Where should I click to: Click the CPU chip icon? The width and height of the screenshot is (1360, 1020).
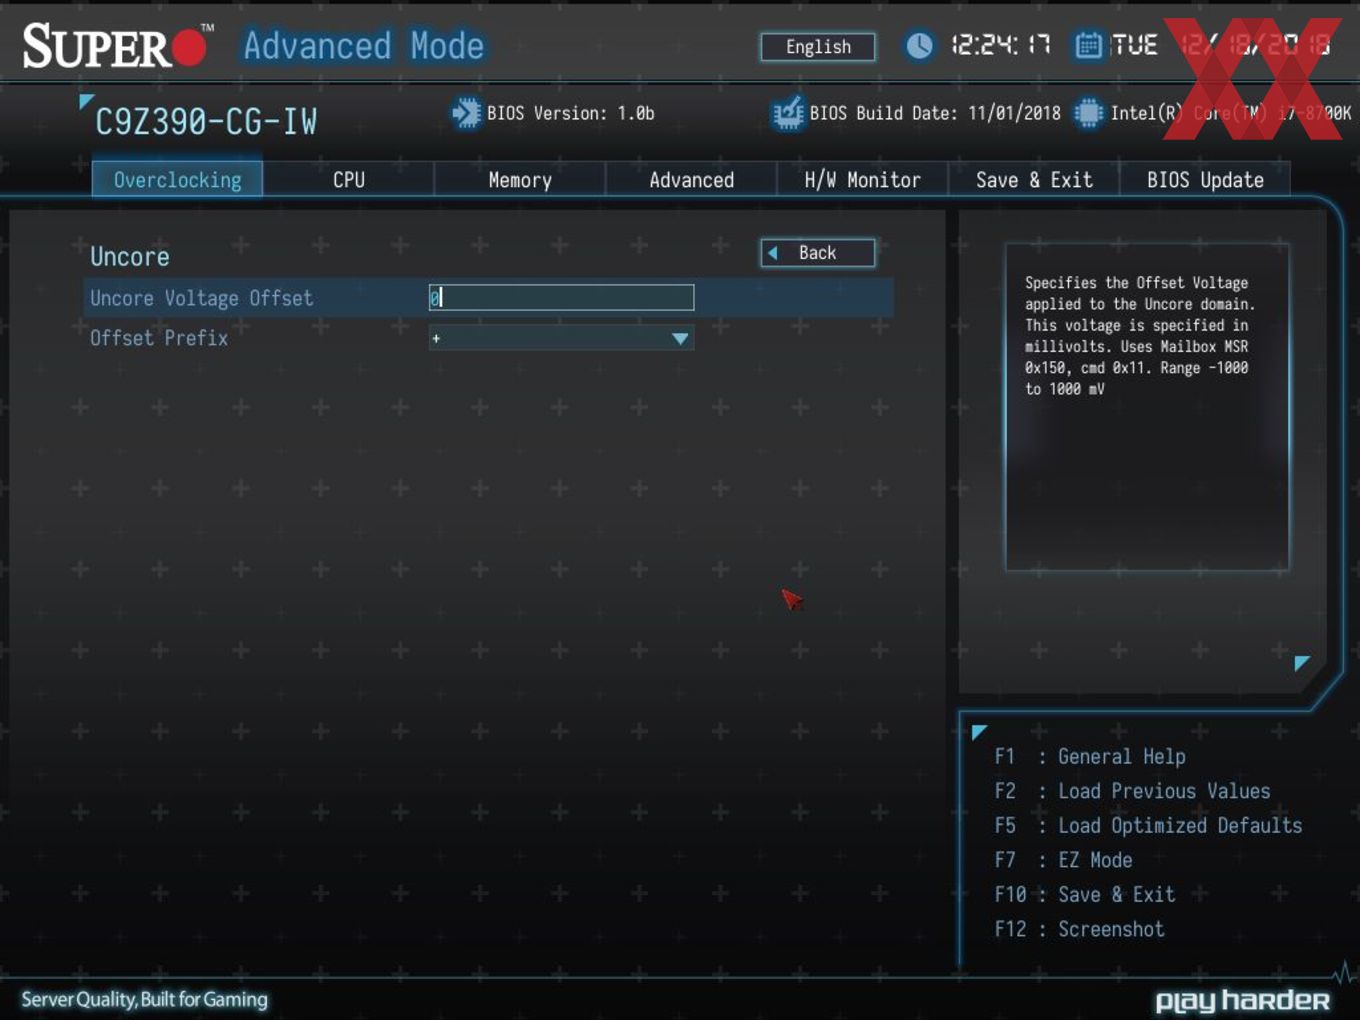point(1088,113)
